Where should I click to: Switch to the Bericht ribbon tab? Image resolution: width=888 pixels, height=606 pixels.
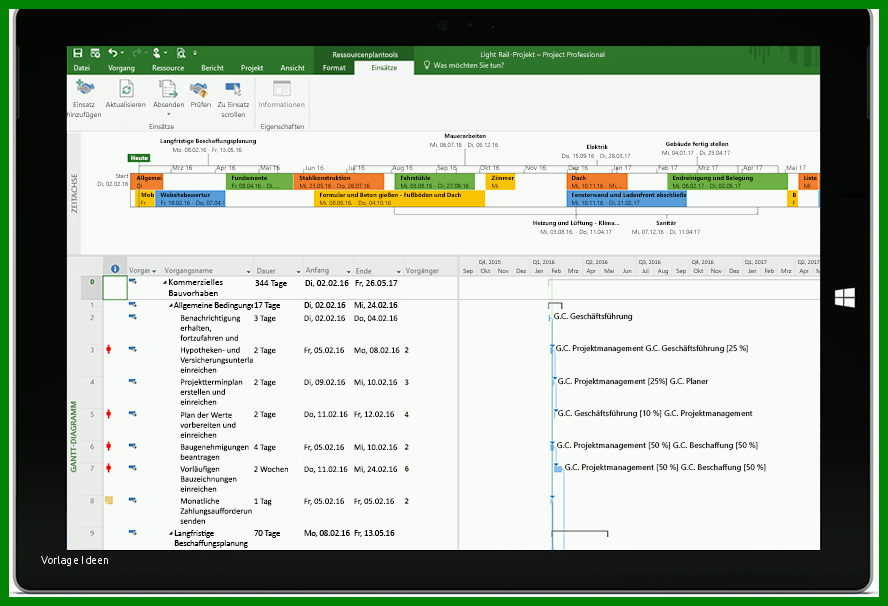tap(212, 68)
